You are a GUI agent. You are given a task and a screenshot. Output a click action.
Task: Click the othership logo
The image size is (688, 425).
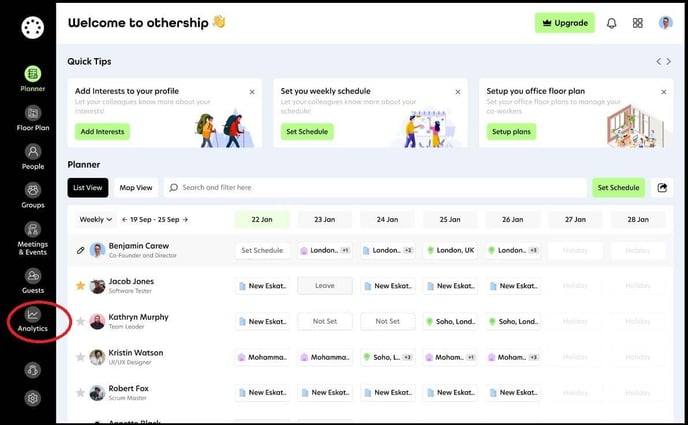coord(32,27)
